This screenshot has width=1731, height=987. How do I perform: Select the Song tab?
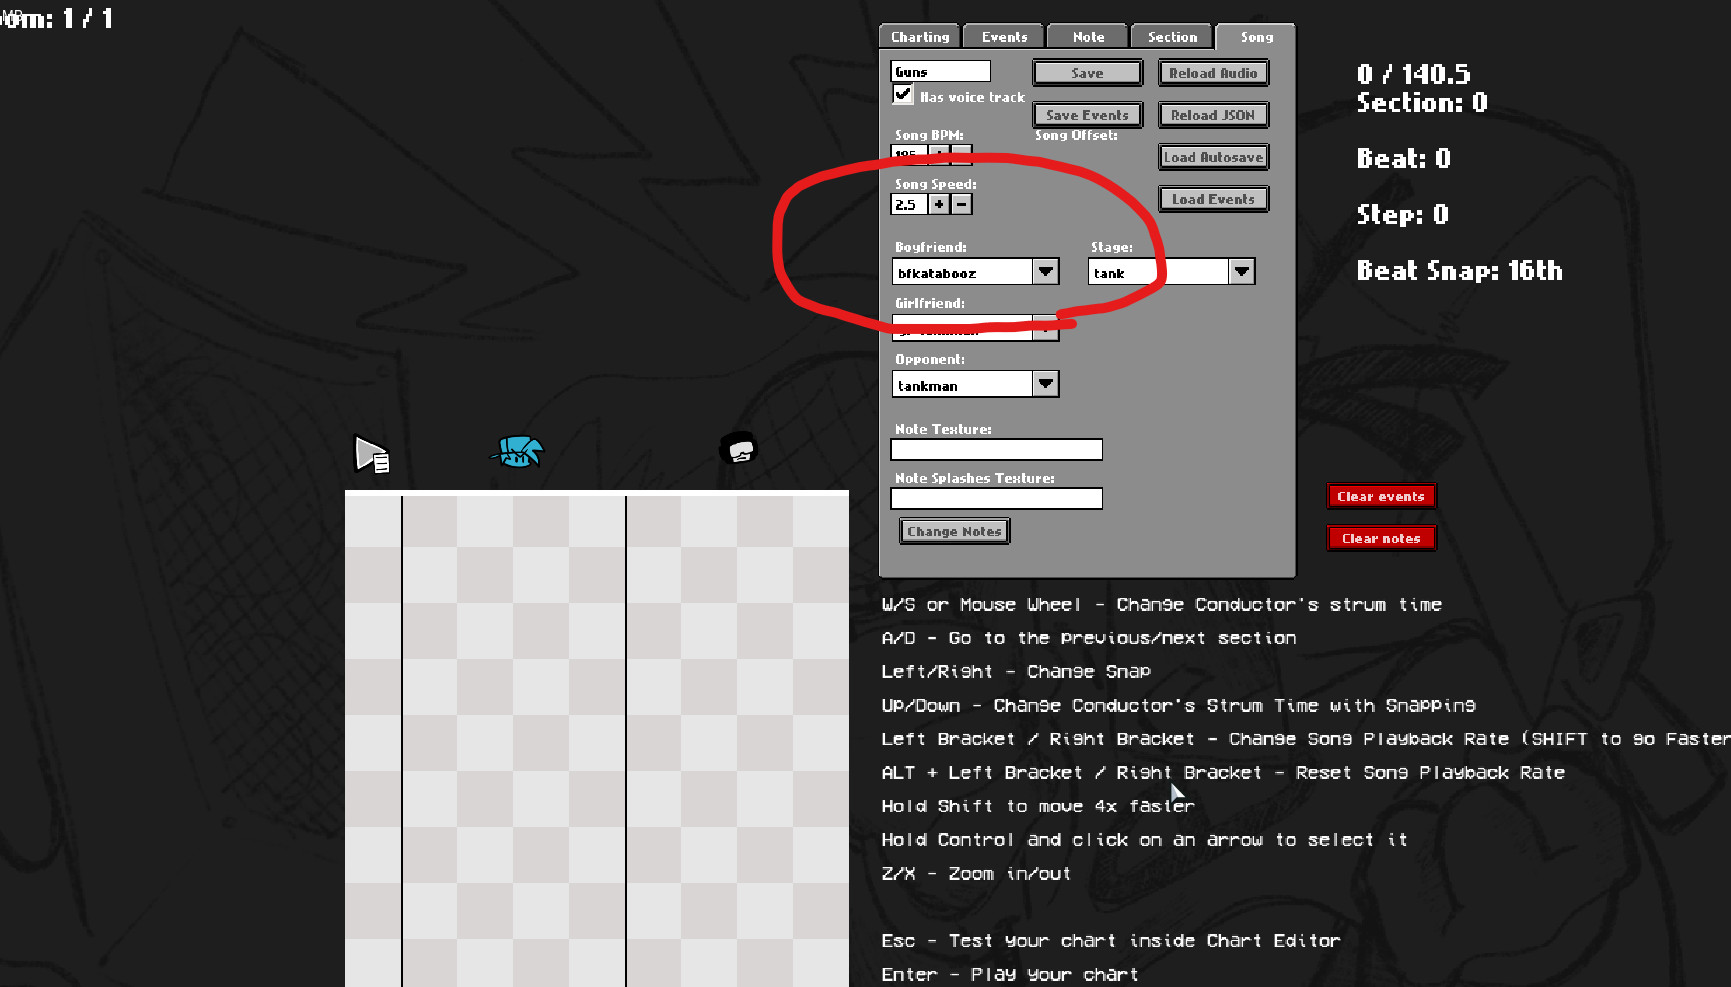pos(1256,37)
